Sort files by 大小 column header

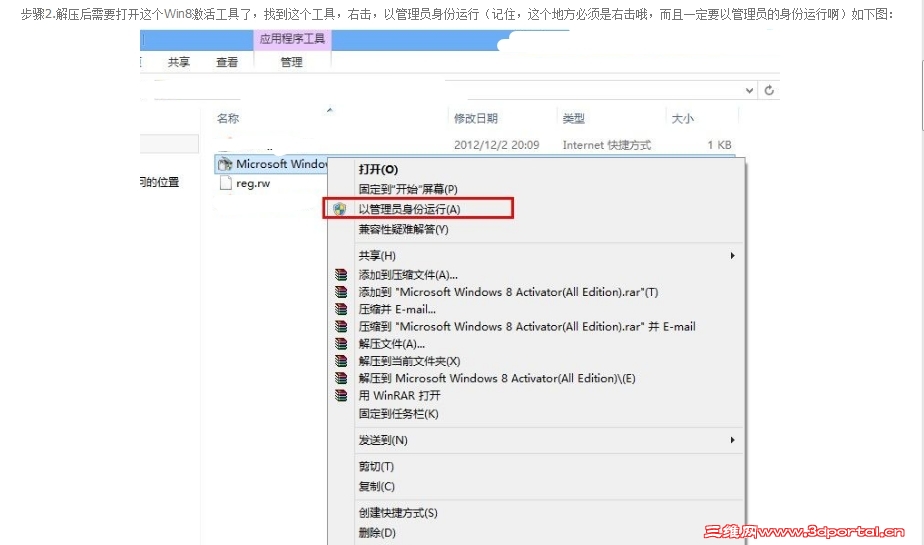[682, 118]
